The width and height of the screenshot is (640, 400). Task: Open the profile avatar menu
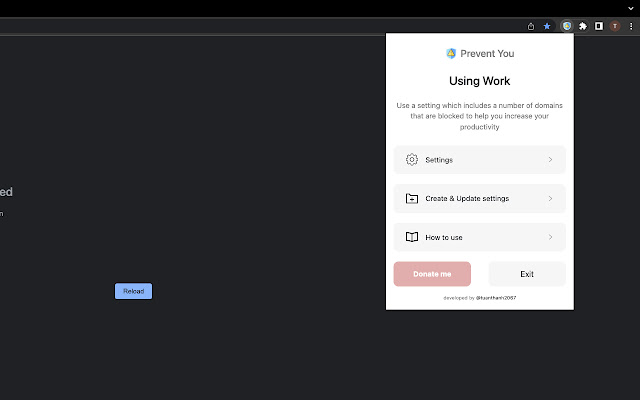click(615, 26)
